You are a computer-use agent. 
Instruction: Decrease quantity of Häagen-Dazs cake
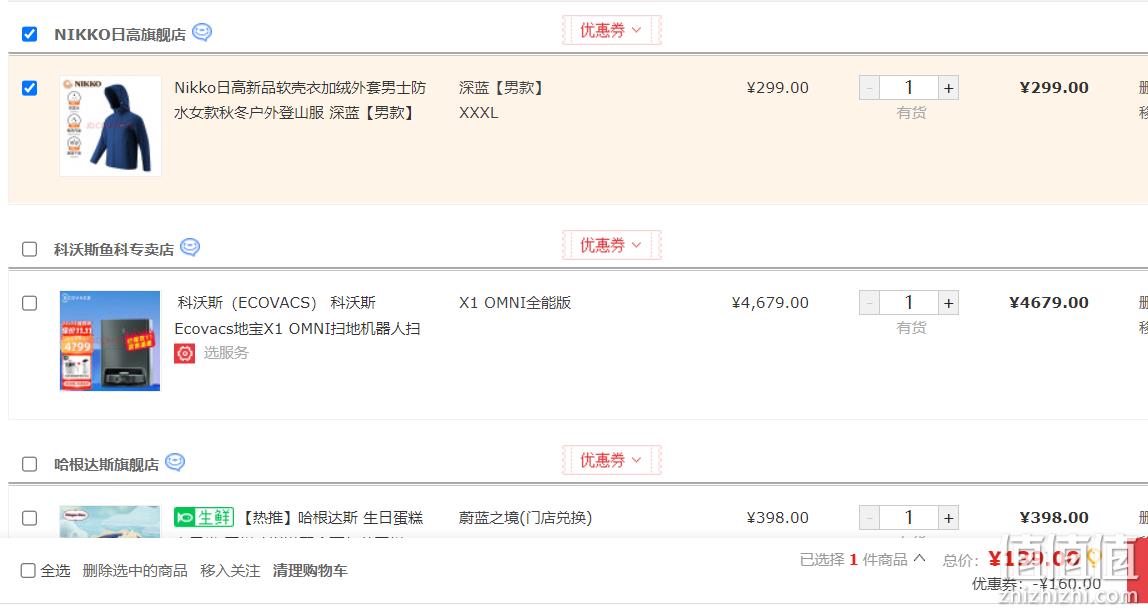(x=869, y=518)
